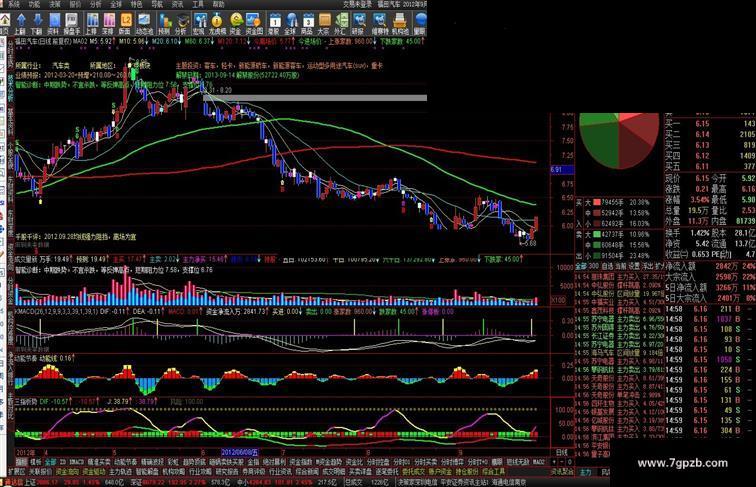Go to next stock with 下翻 icon

[38, 23]
